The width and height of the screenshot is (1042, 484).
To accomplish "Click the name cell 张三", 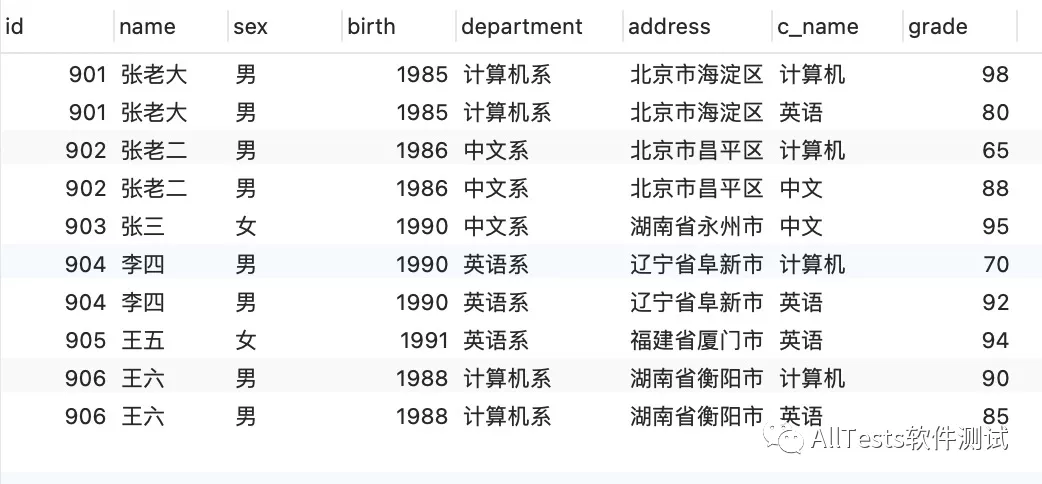I will 143,227.
